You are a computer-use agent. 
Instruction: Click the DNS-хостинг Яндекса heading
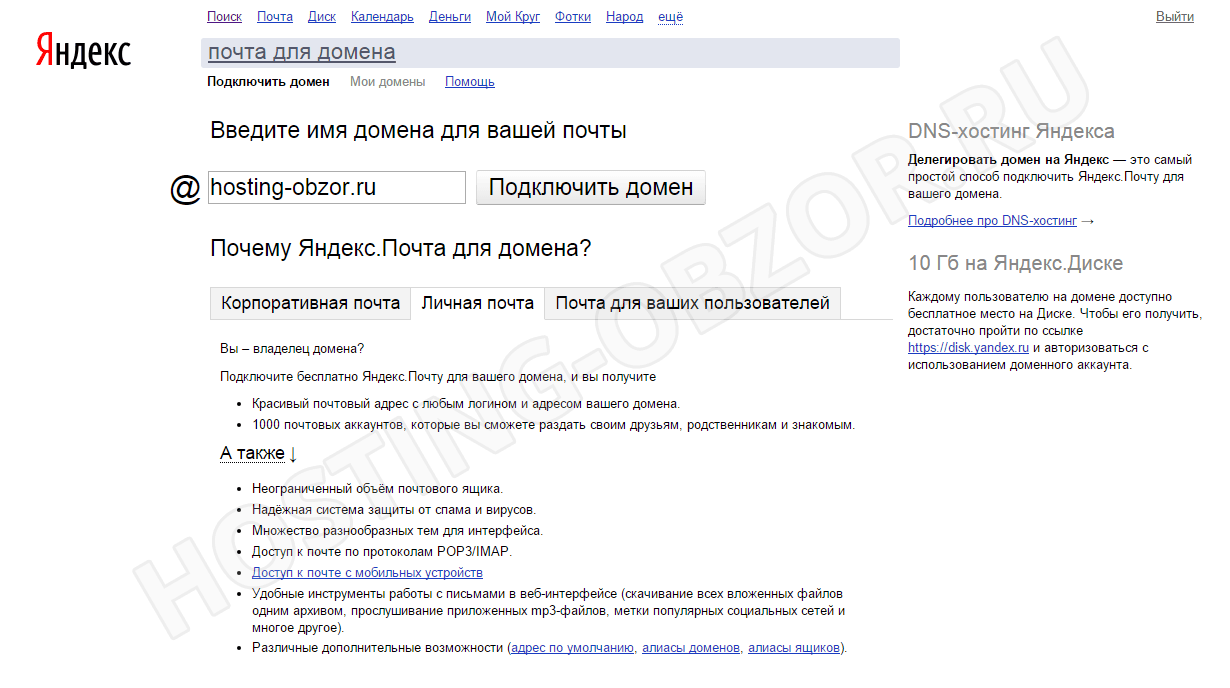[x=1011, y=132]
